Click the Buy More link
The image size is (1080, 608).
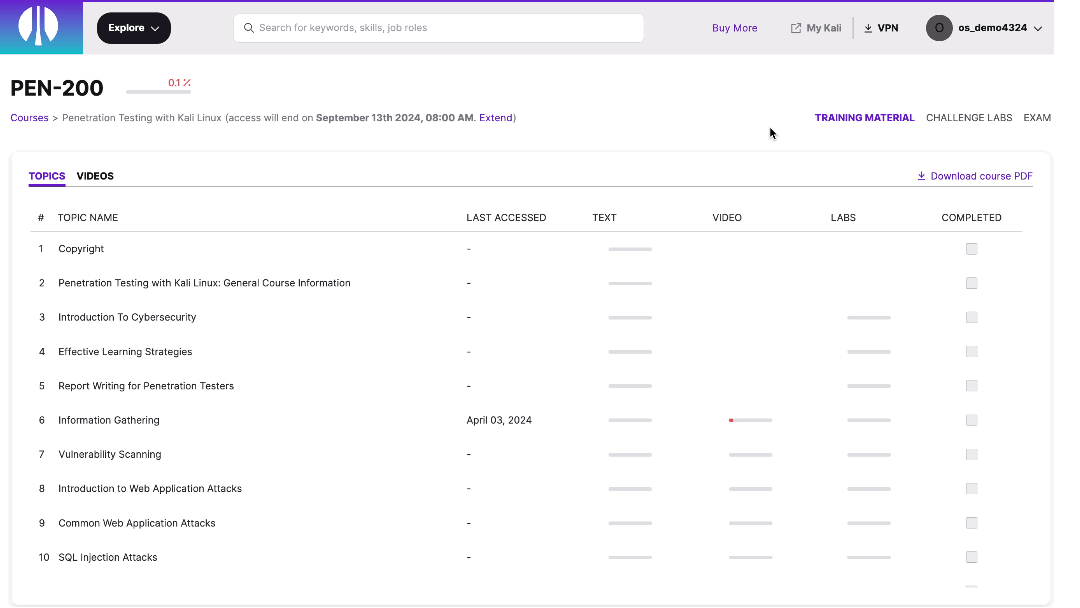point(734,27)
